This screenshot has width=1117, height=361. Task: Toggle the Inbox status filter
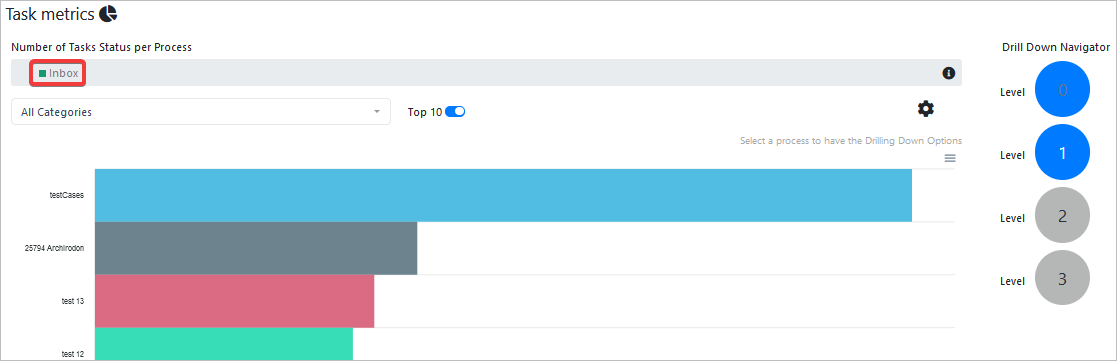pos(58,73)
